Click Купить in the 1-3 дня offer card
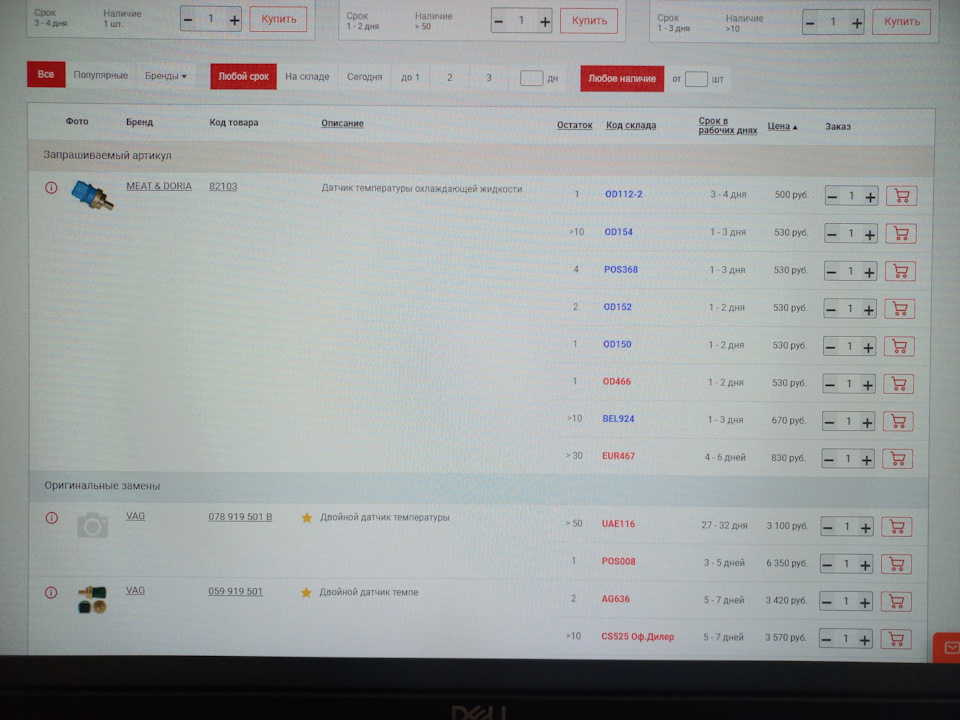Image resolution: width=960 pixels, height=720 pixels. (x=901, y=22)
